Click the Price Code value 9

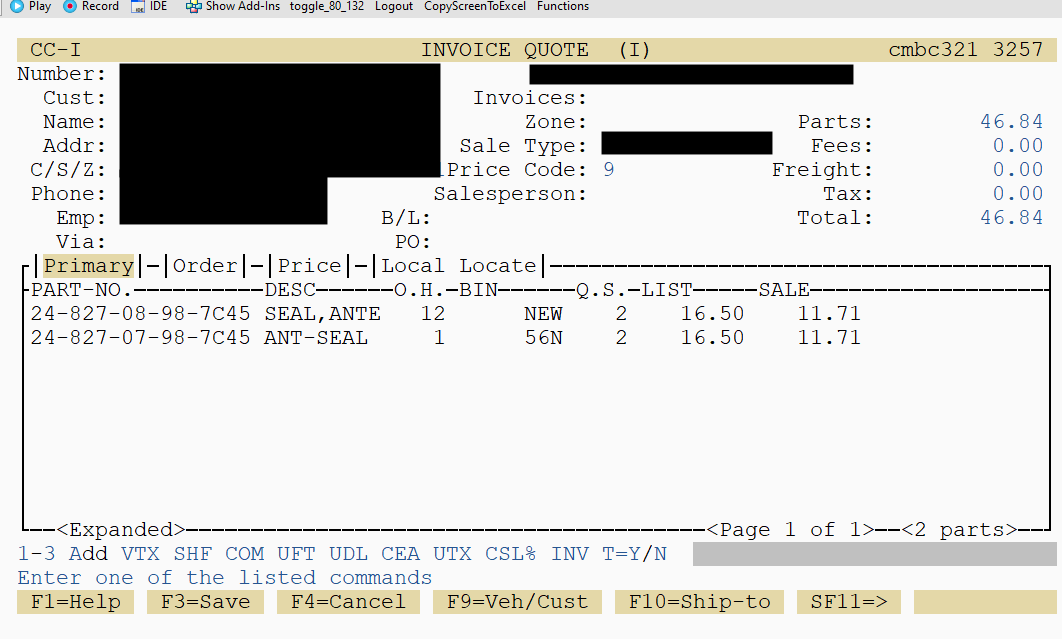tap(608, 169)
